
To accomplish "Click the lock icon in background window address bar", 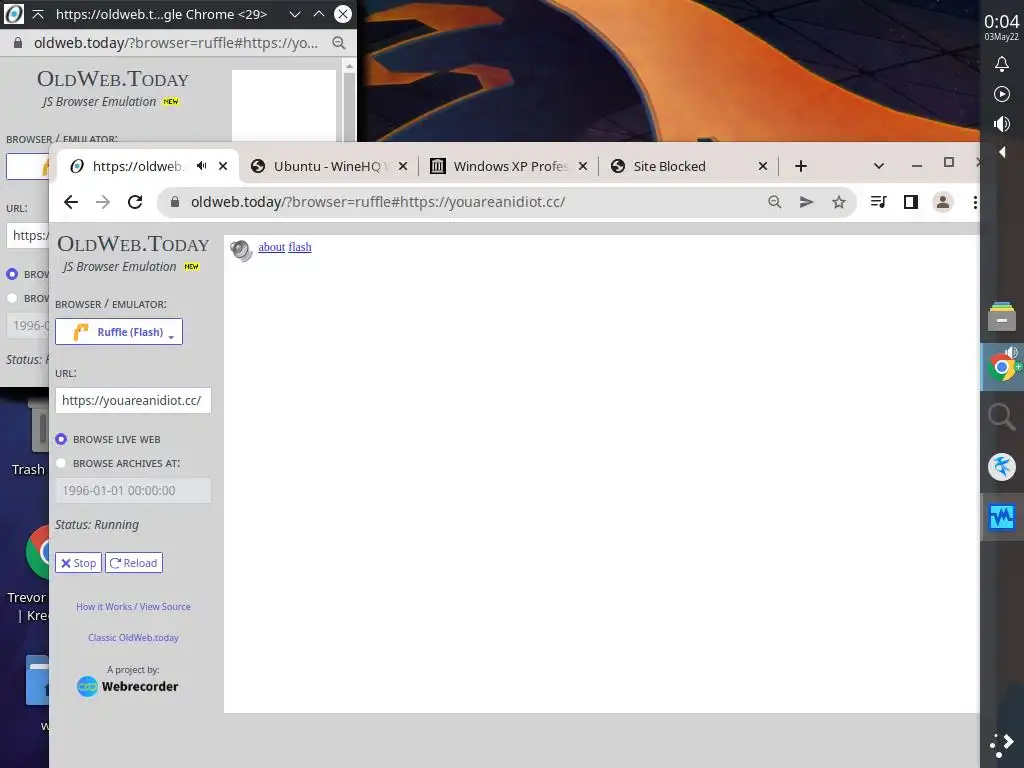I will [18, 43].
